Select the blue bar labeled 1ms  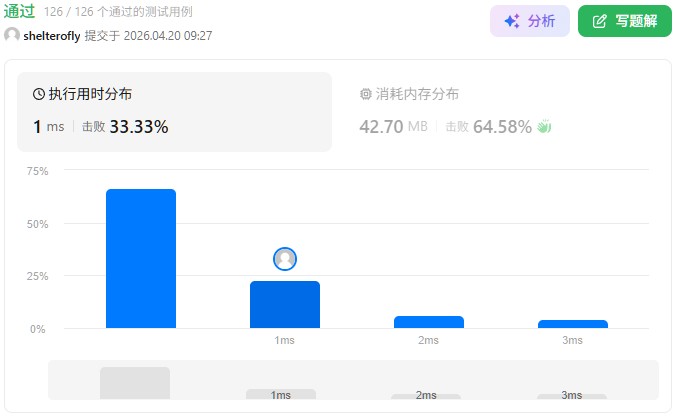285,304
